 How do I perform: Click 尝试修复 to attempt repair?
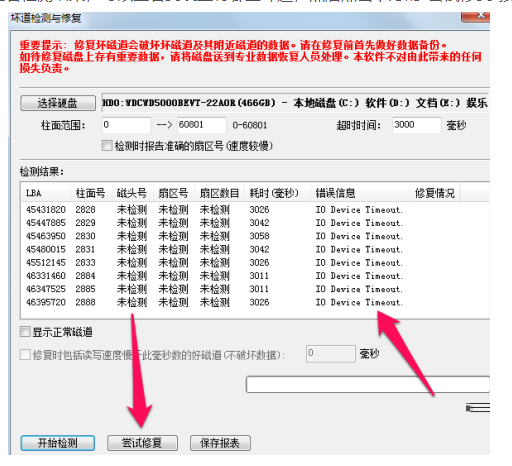coord(142,443)
